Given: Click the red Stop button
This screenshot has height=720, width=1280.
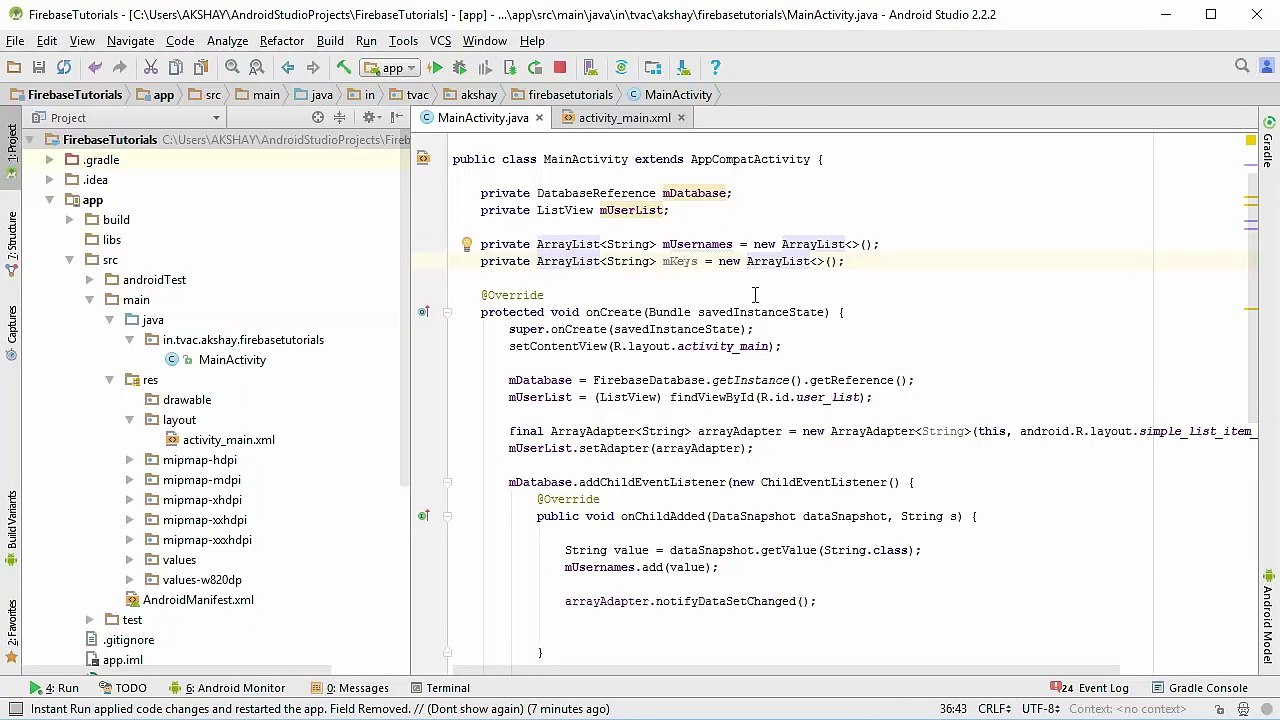Looking at the screenshot, I should [560, 67].
